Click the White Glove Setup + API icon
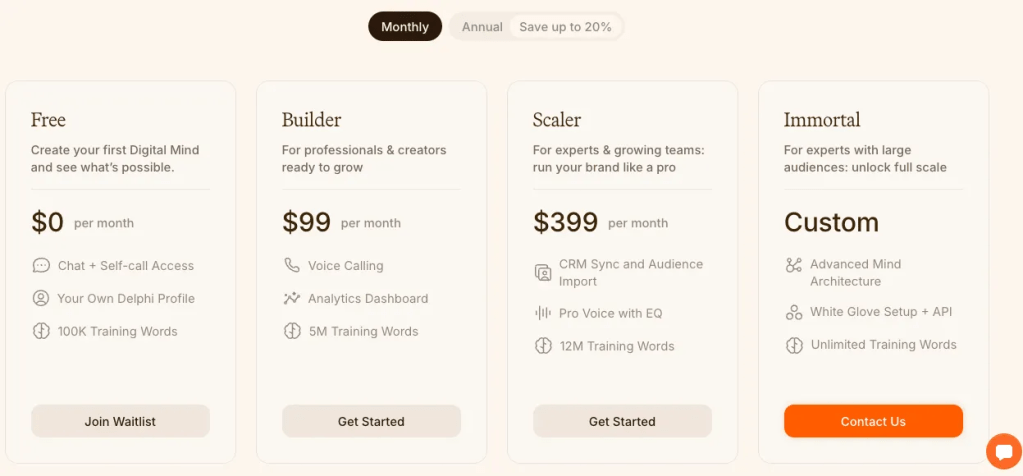Image resolution: width=1023 pixels, height=476 pixels. point(794,312)
